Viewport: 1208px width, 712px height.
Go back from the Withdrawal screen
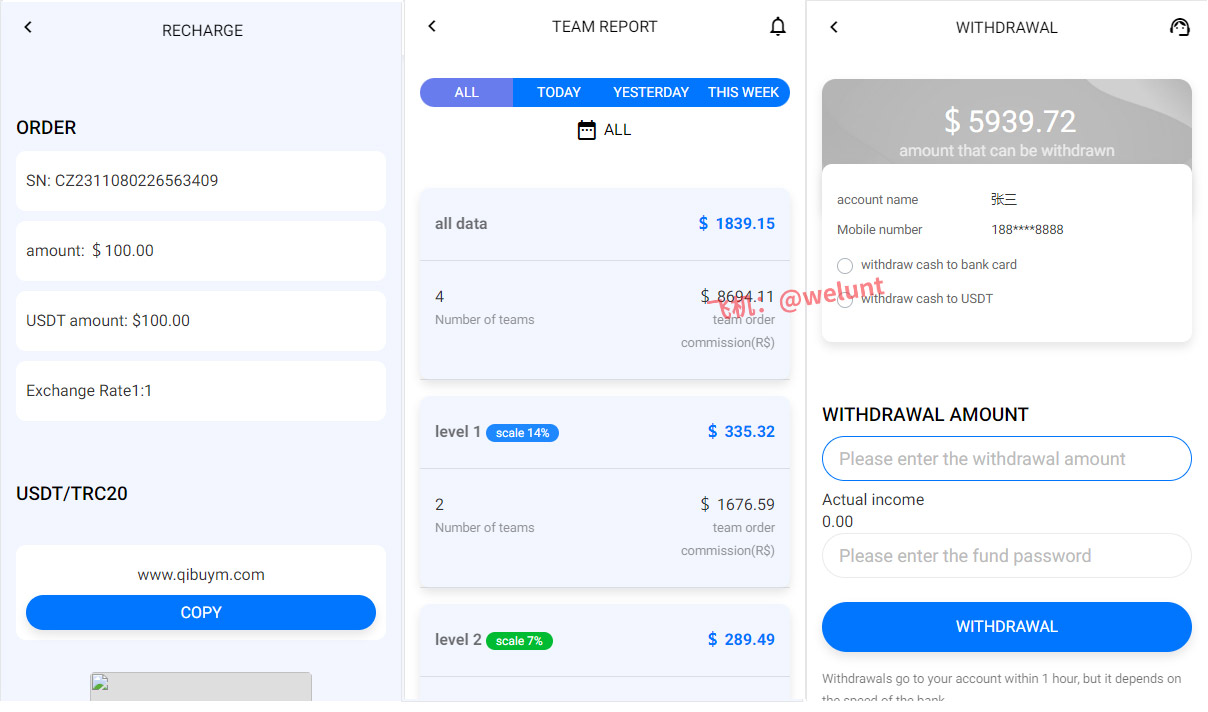point(834,27)
